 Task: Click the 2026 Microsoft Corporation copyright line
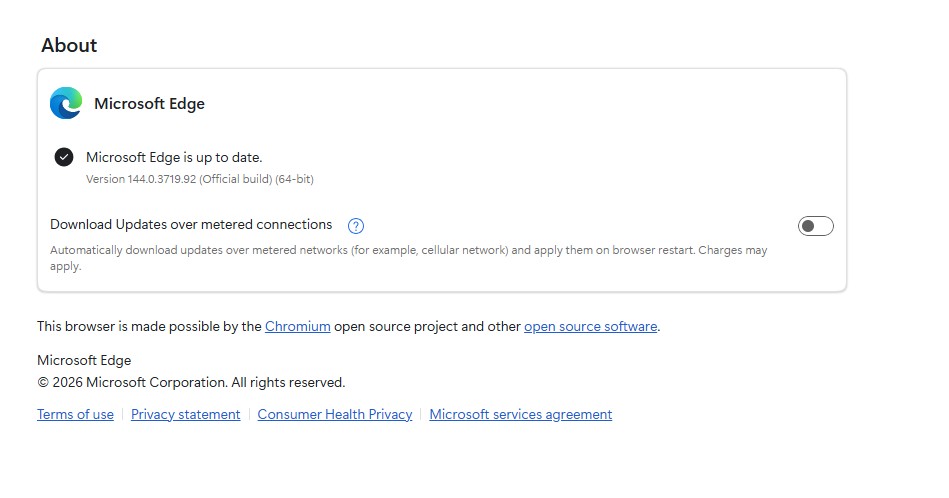click(x=191, y=382)
